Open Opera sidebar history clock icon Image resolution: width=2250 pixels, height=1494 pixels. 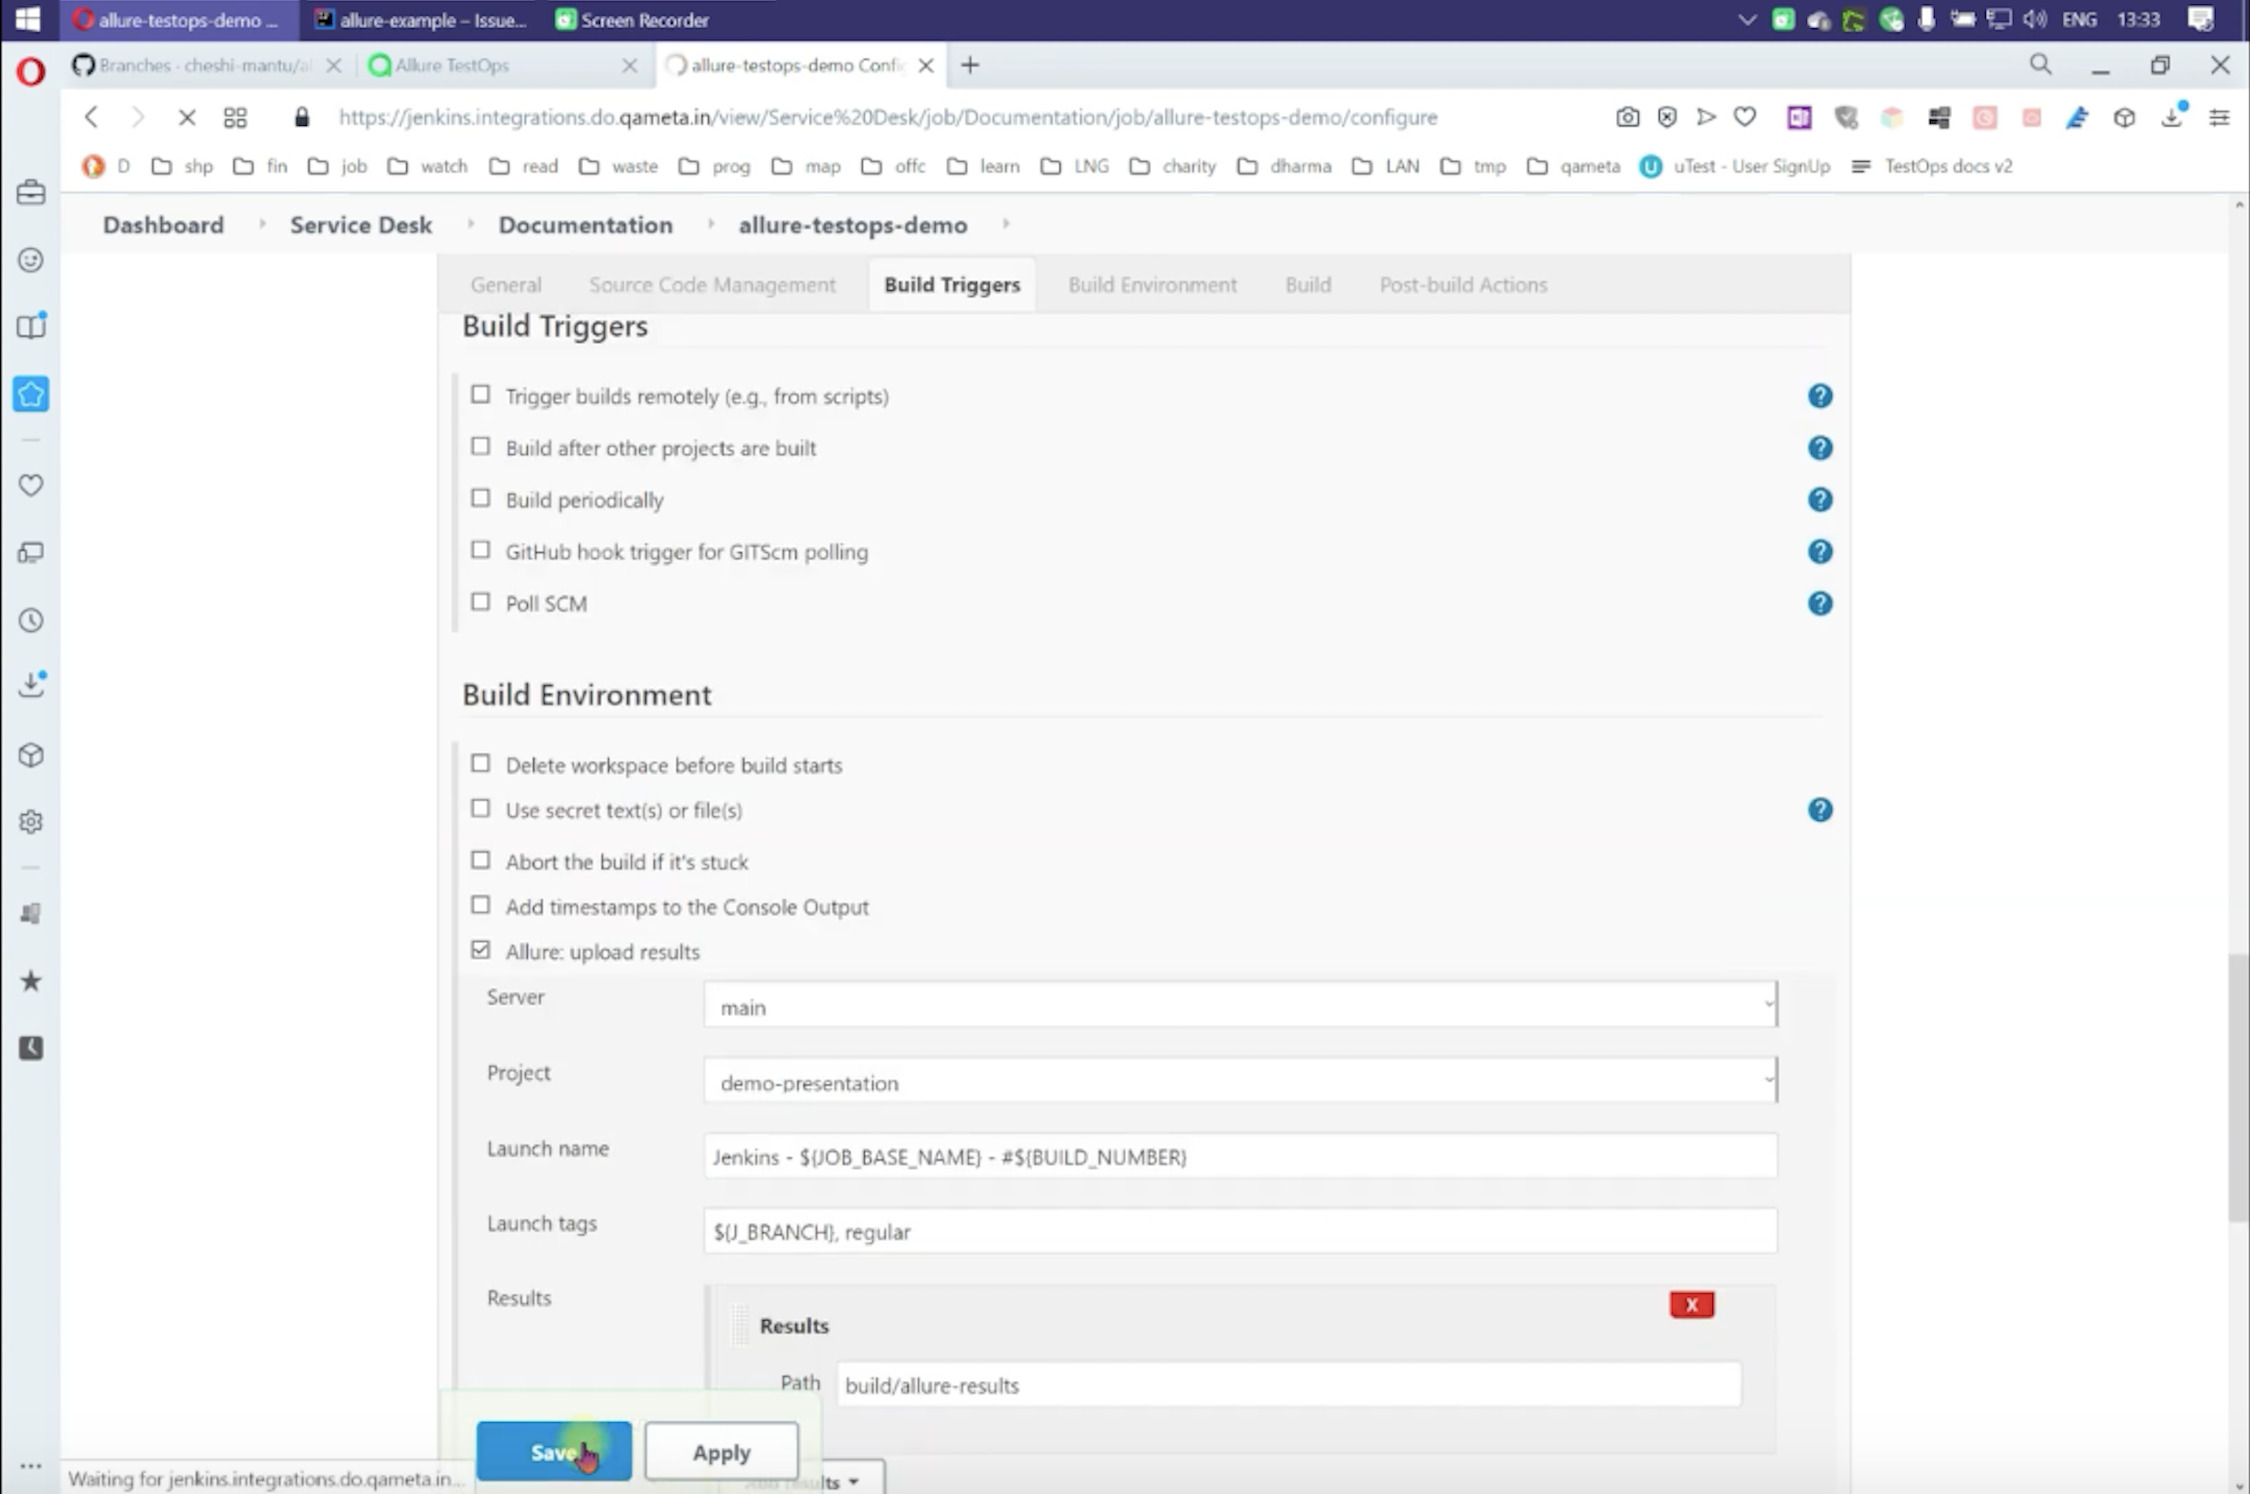(31, 620)
